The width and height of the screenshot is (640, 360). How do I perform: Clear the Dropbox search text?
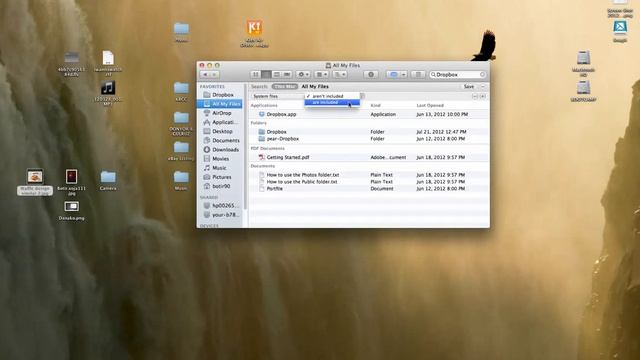pyautogui.click(x=482, y=75)
